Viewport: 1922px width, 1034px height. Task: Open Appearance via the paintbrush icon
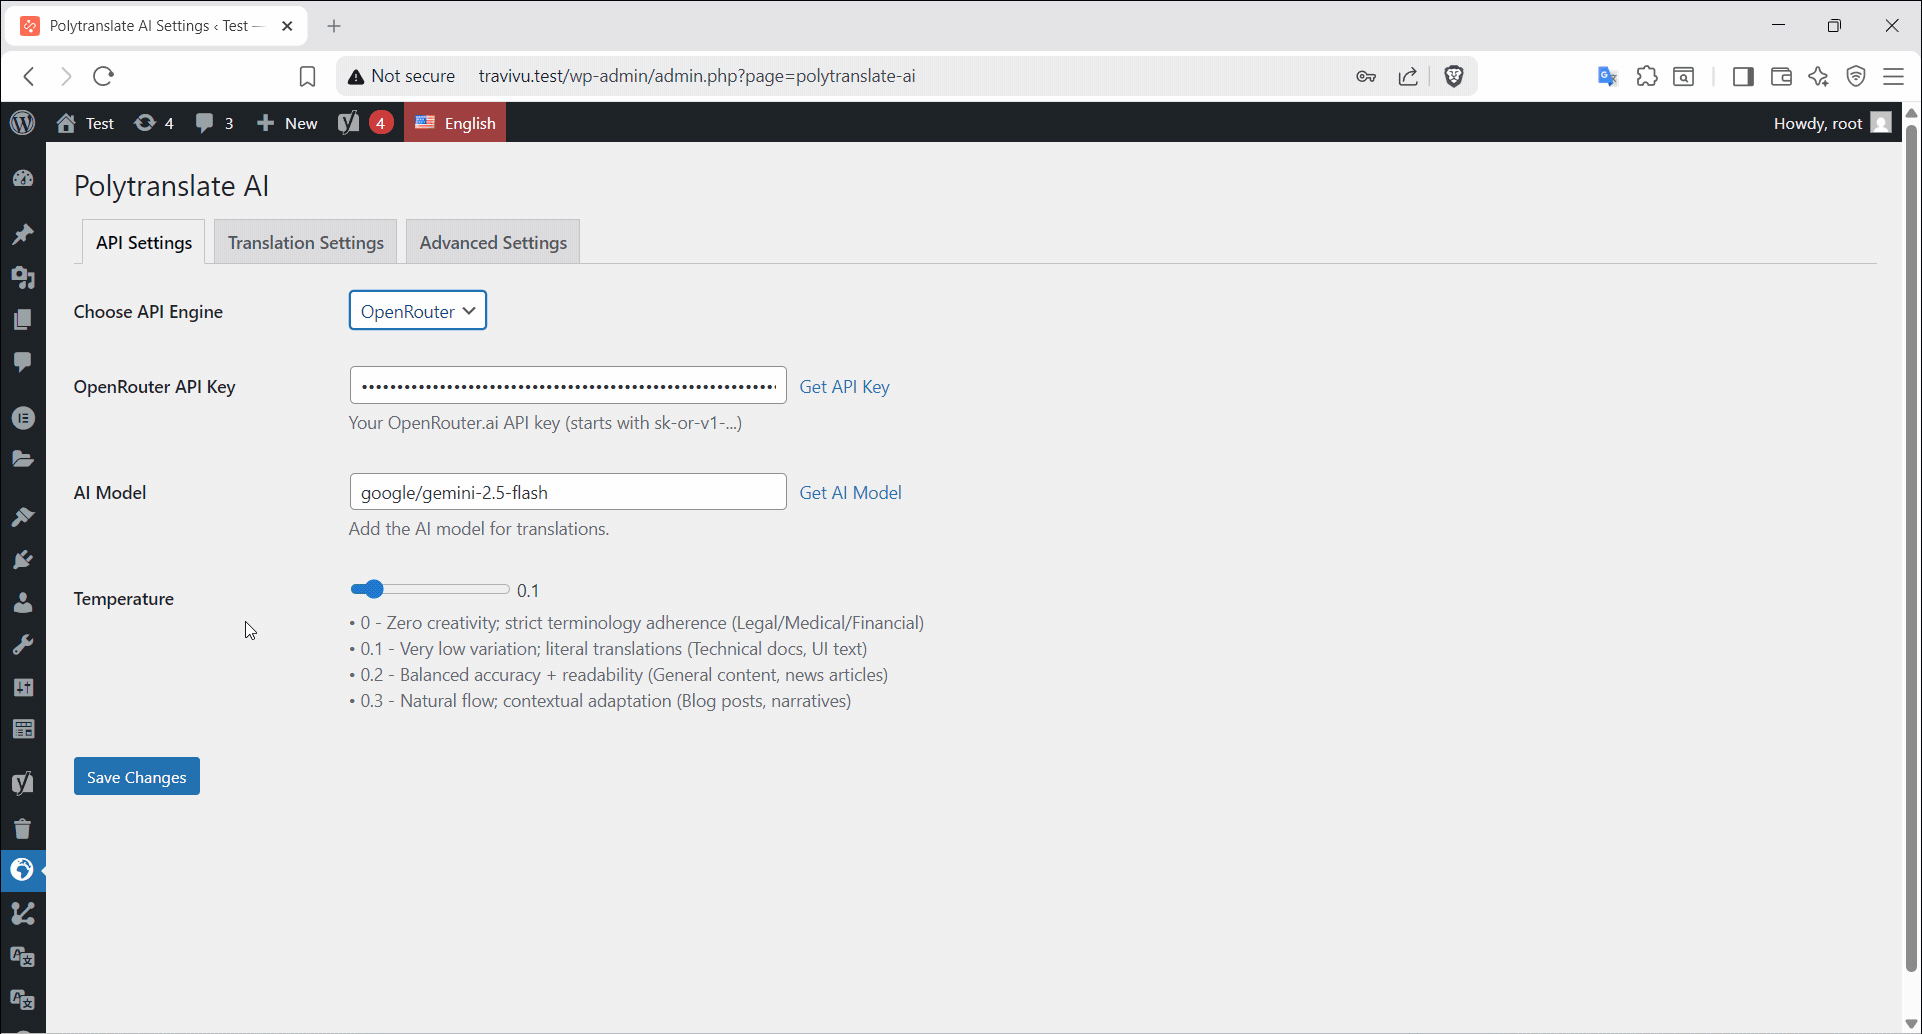pos(23,517)
